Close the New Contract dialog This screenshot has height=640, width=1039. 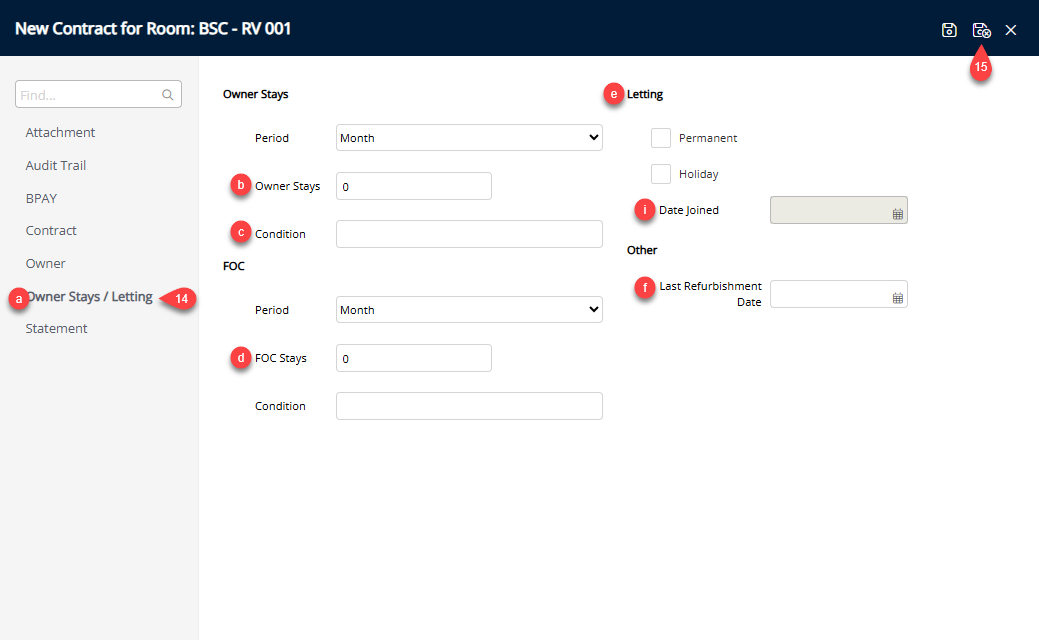(1011, 30)
